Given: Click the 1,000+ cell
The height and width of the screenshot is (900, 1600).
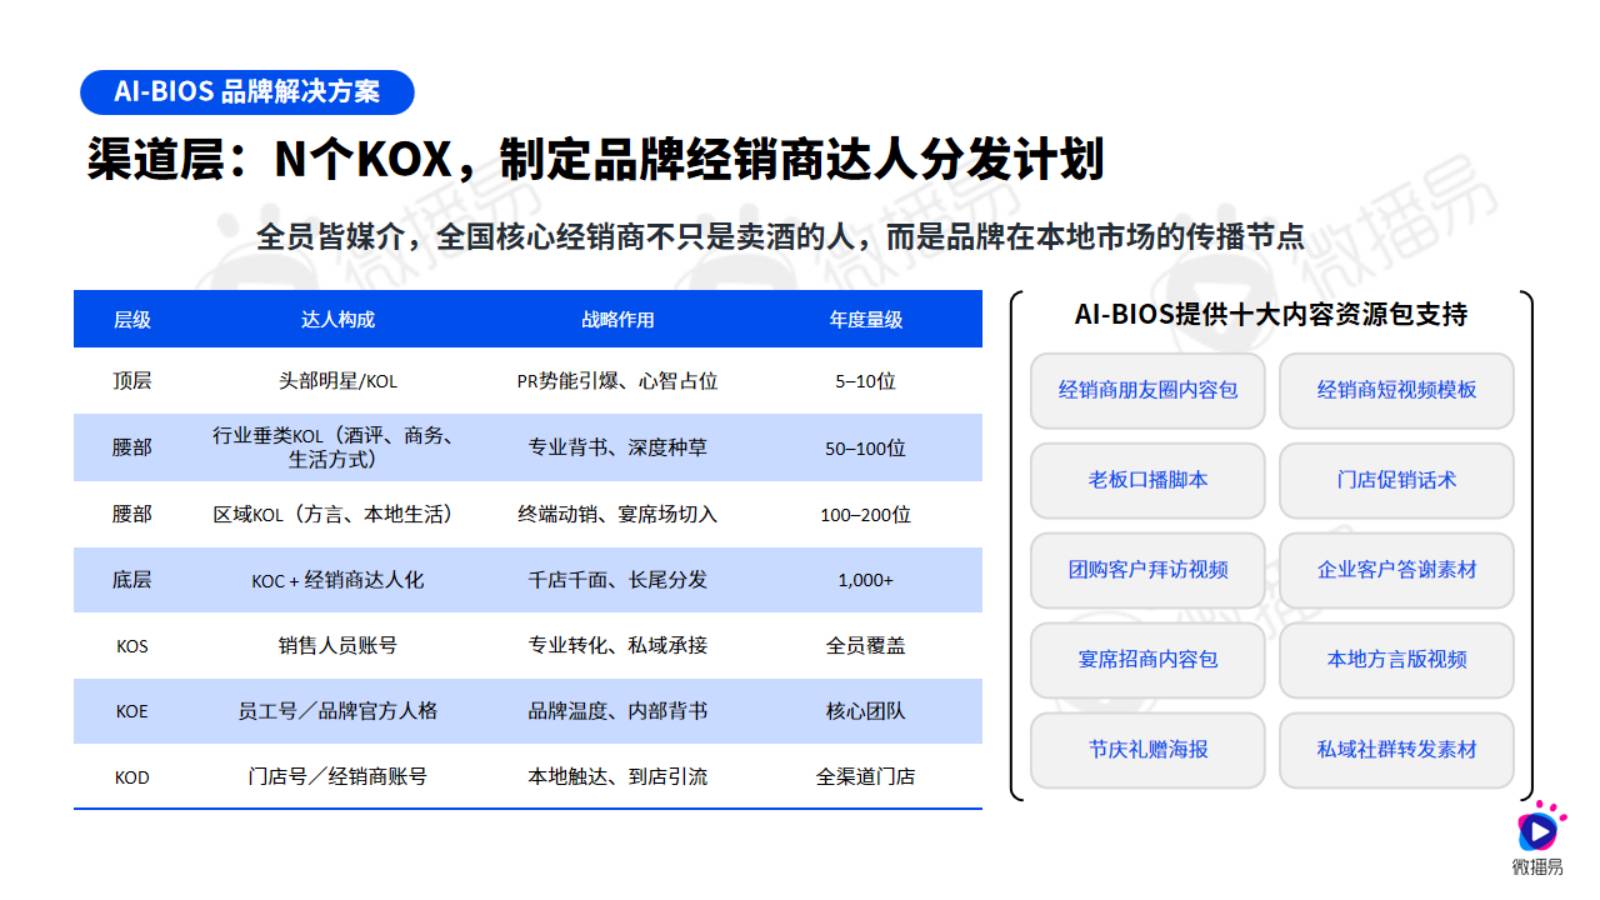Looking at the screenshot, I should [866, 580].
